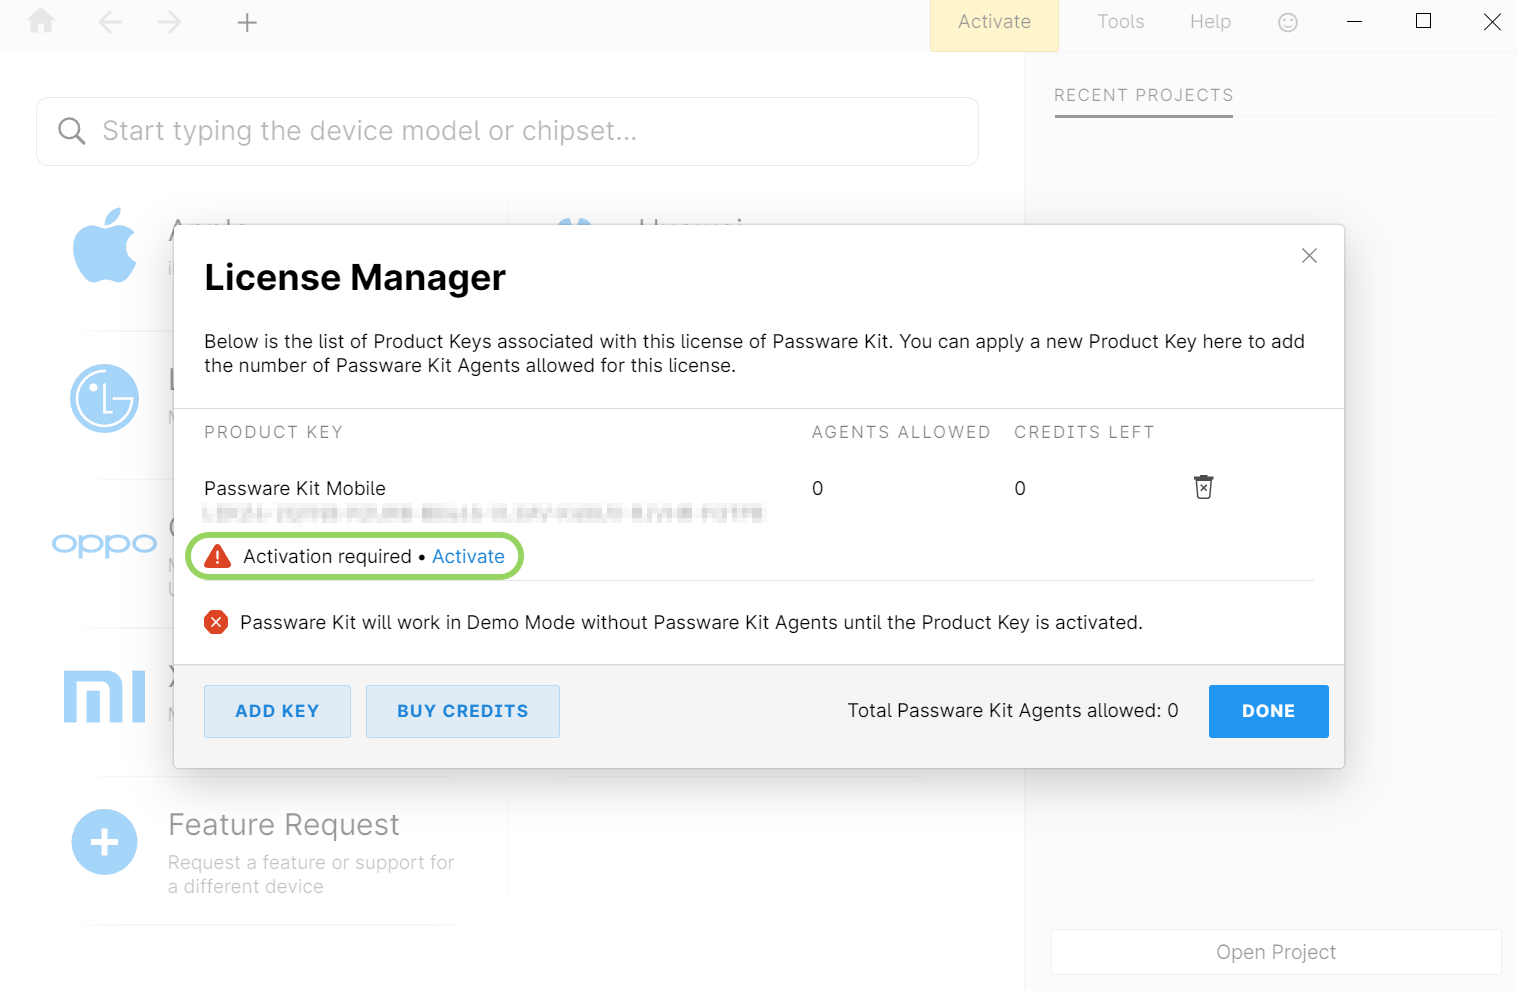This screenshot has height=991, width=1517.
Task: Delete the Passware Kit Mobile product key
Action: click(x=1203, y=487)
